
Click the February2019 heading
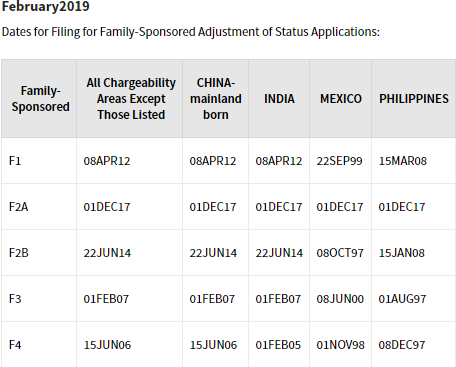point(46,6)
